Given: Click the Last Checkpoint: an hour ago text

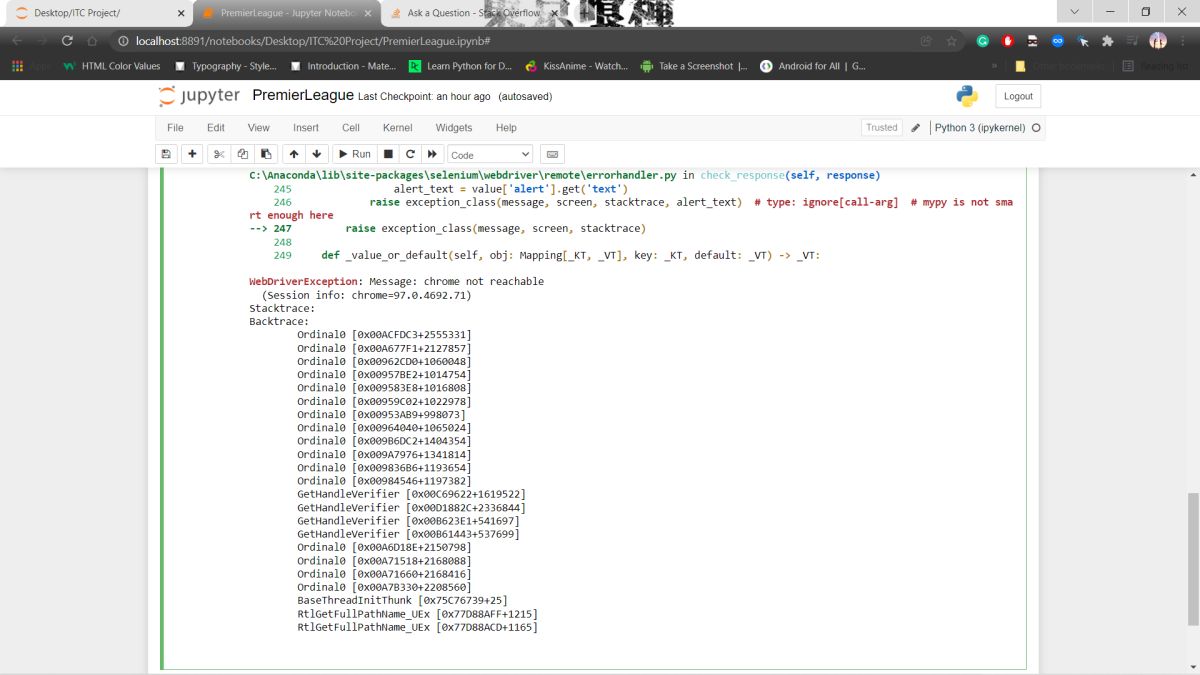Looking at the screenshot, I should 424,96.
